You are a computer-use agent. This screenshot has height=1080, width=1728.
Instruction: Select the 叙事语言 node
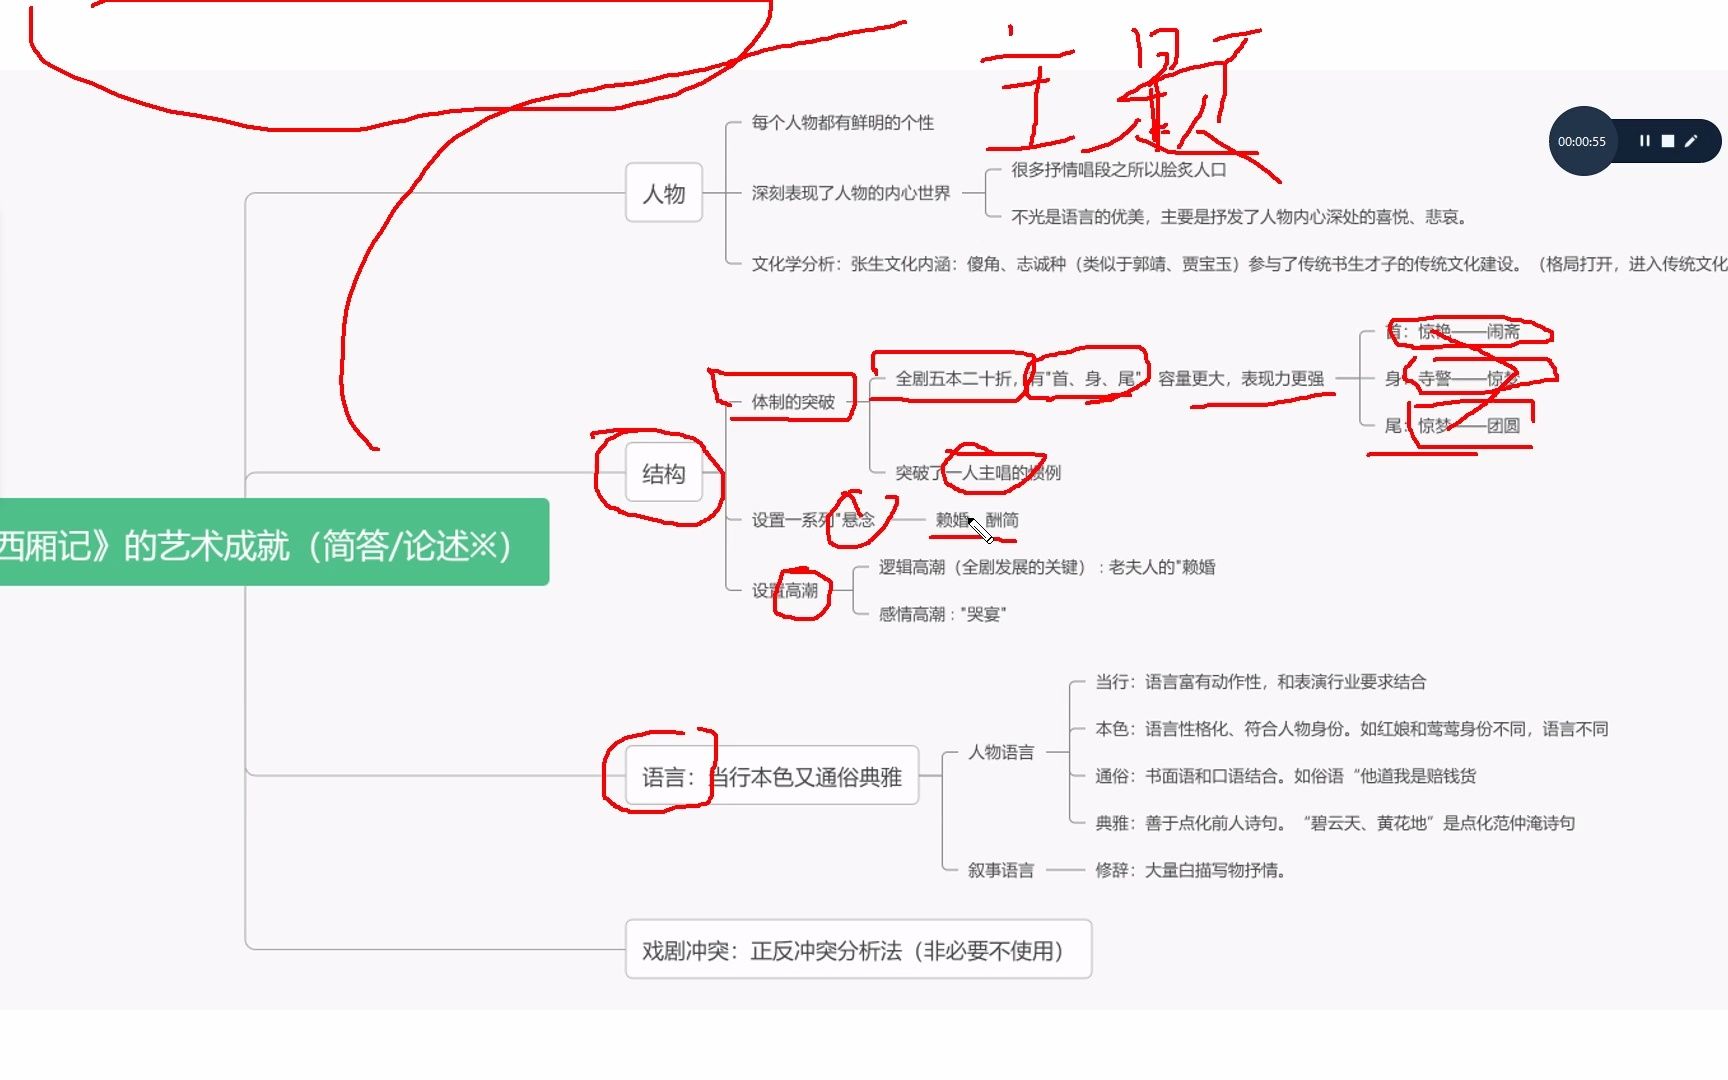pos(1001,870)
